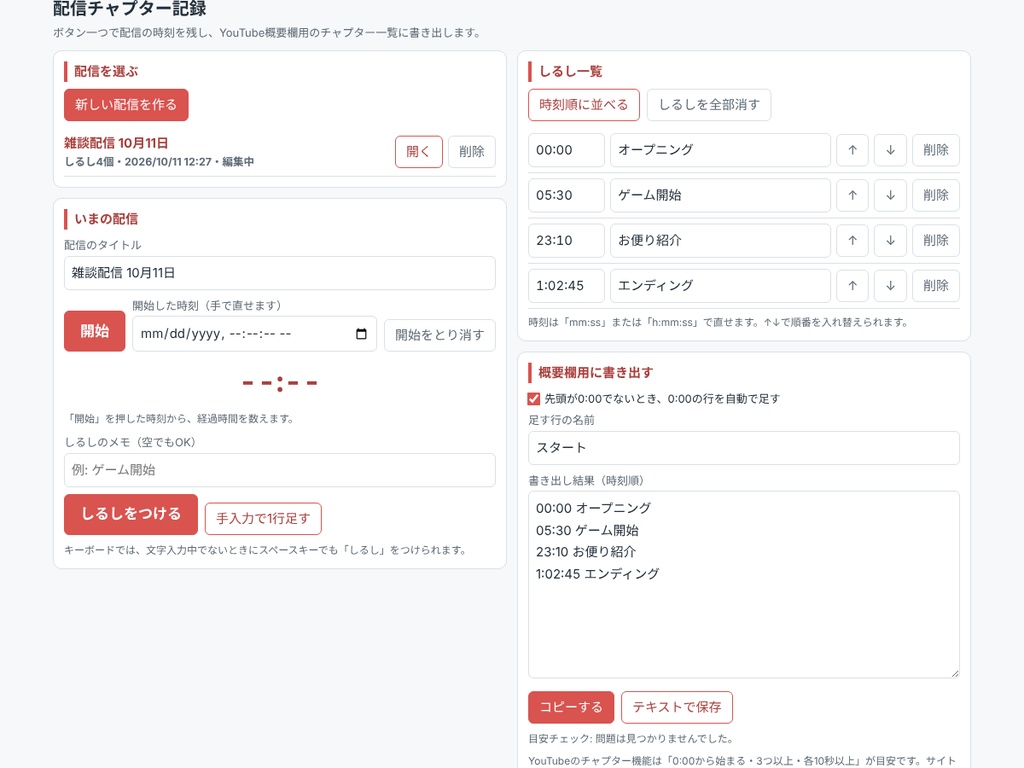Image resolution: width=1024 pixels, height=768 pixels.
Task: Toggle auto-add 0:00 row checkbox
Action: point(534,398)
